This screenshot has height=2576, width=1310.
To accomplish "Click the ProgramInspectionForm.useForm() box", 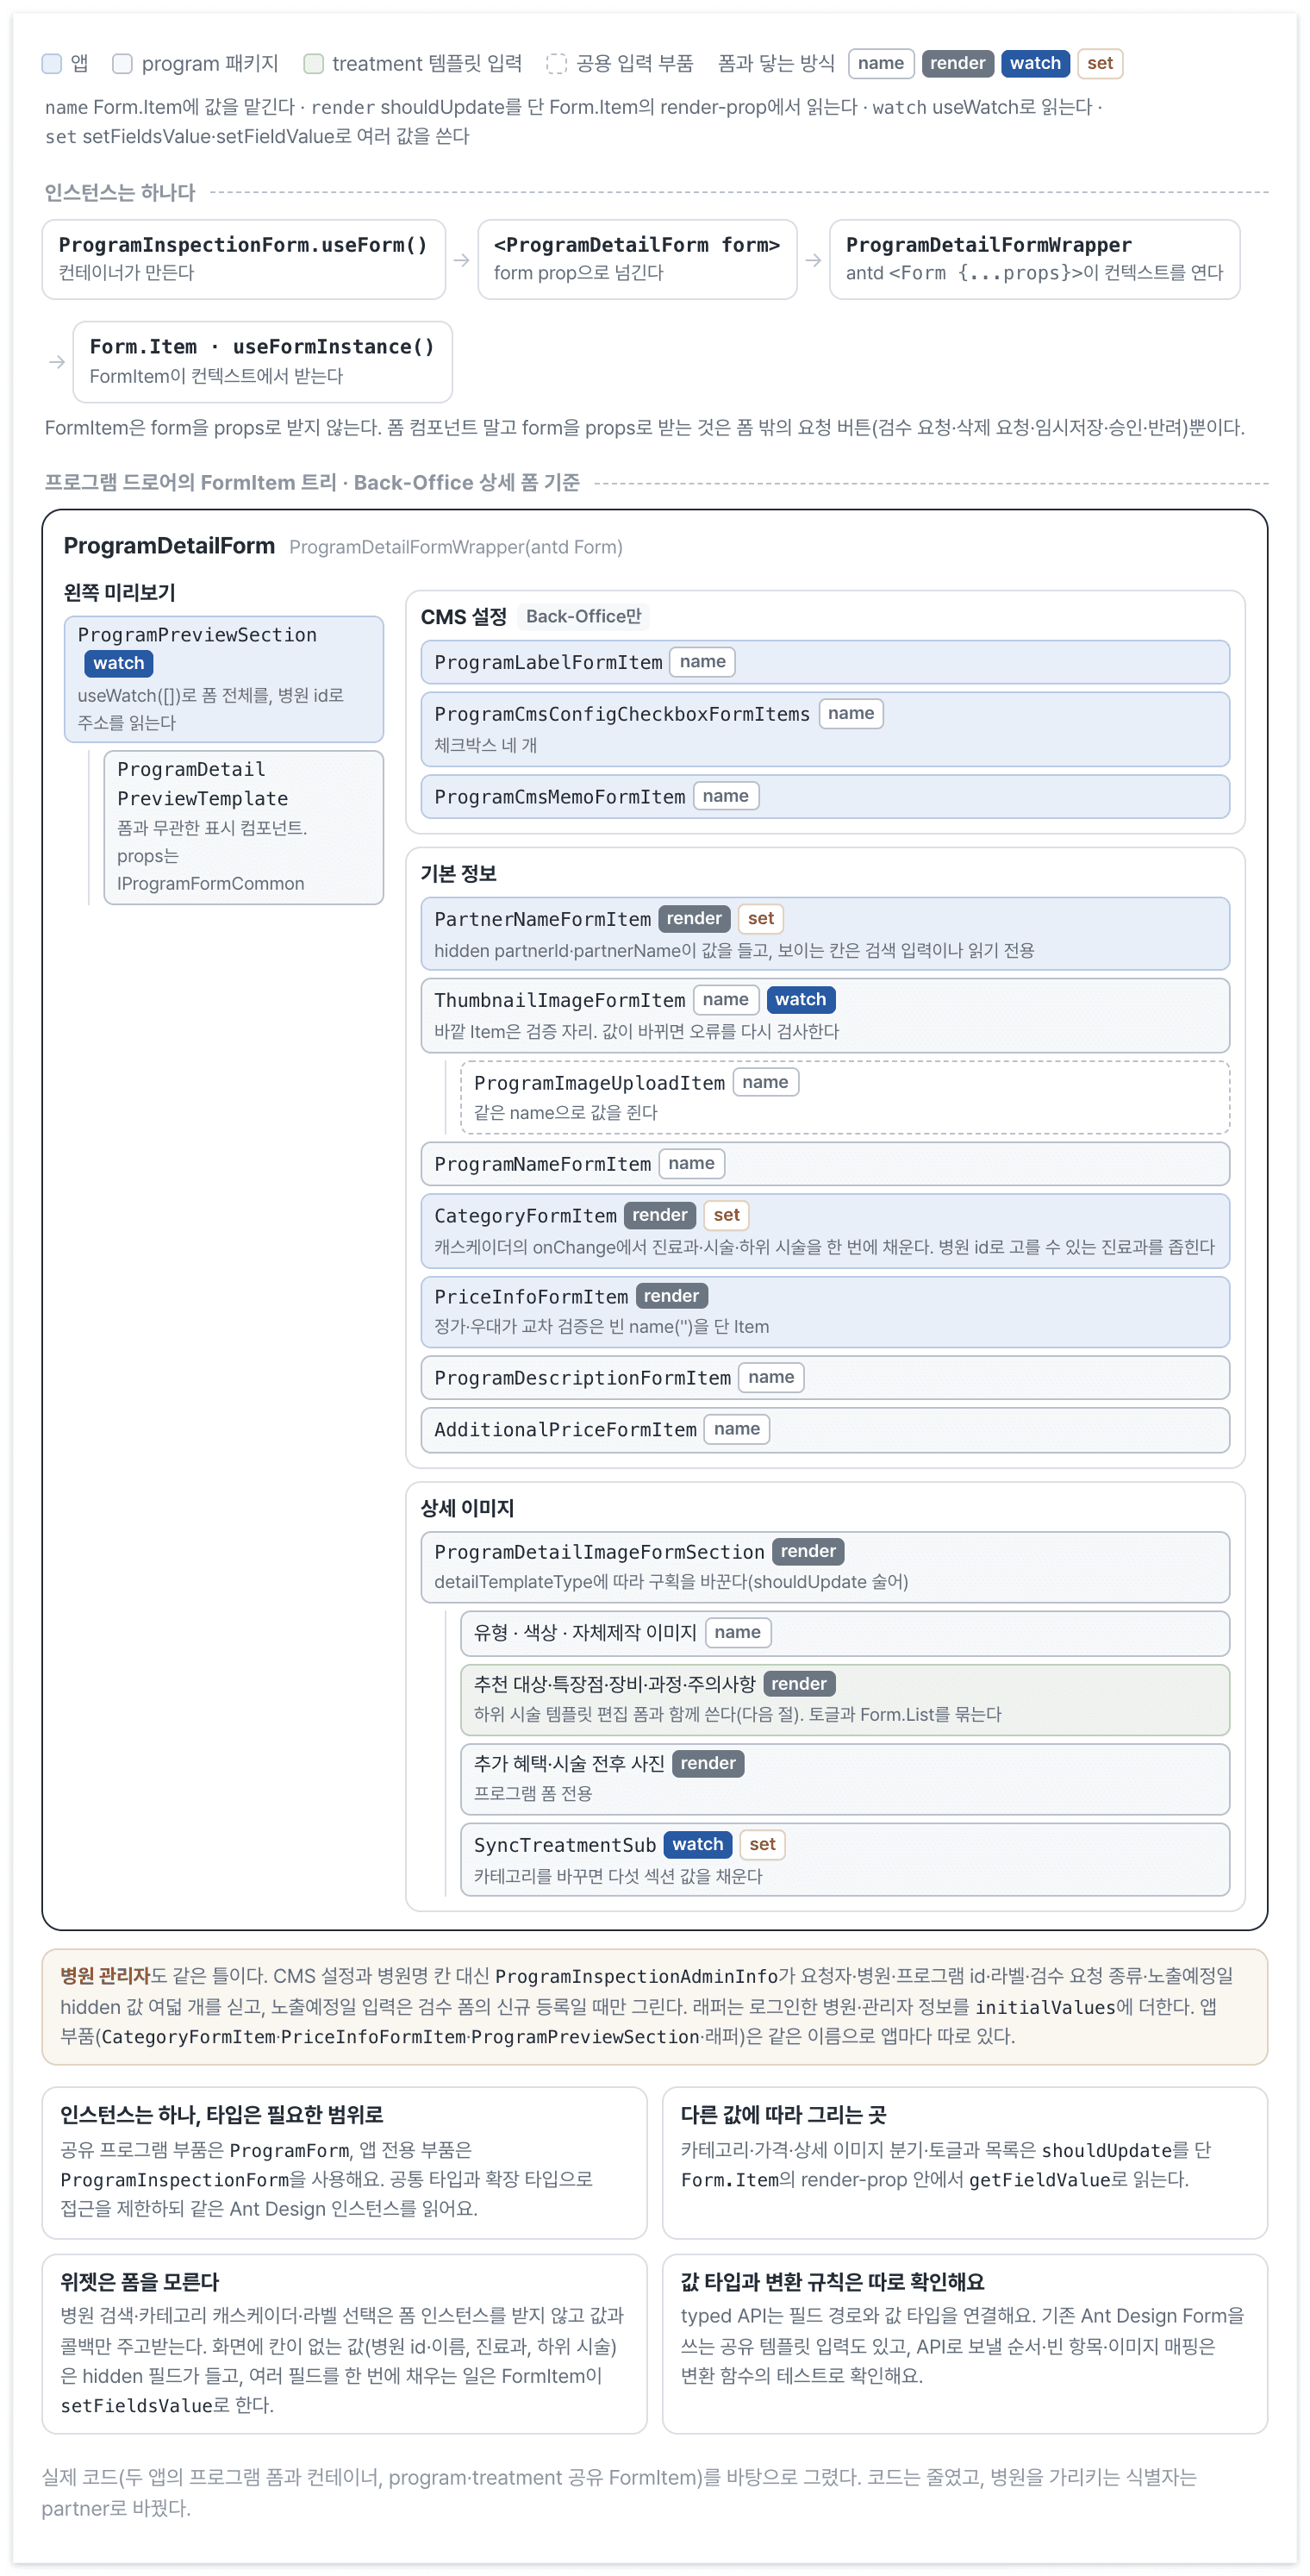I will (243, 259).
